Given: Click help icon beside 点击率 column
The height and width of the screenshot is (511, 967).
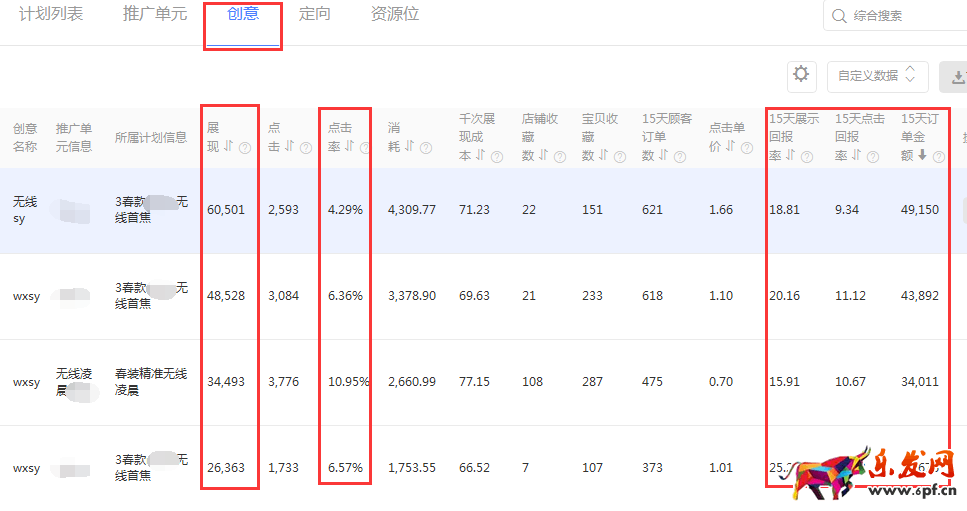Looking at the screenshot, I should click(x=364, y=148).
